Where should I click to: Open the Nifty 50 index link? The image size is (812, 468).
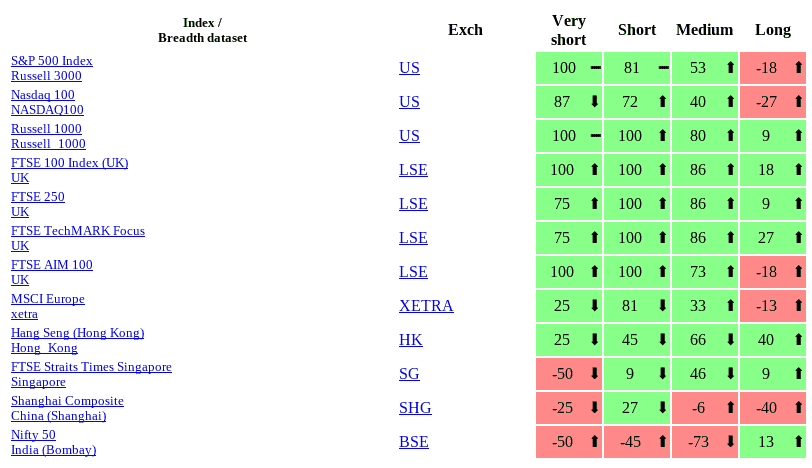coord(33,435)
